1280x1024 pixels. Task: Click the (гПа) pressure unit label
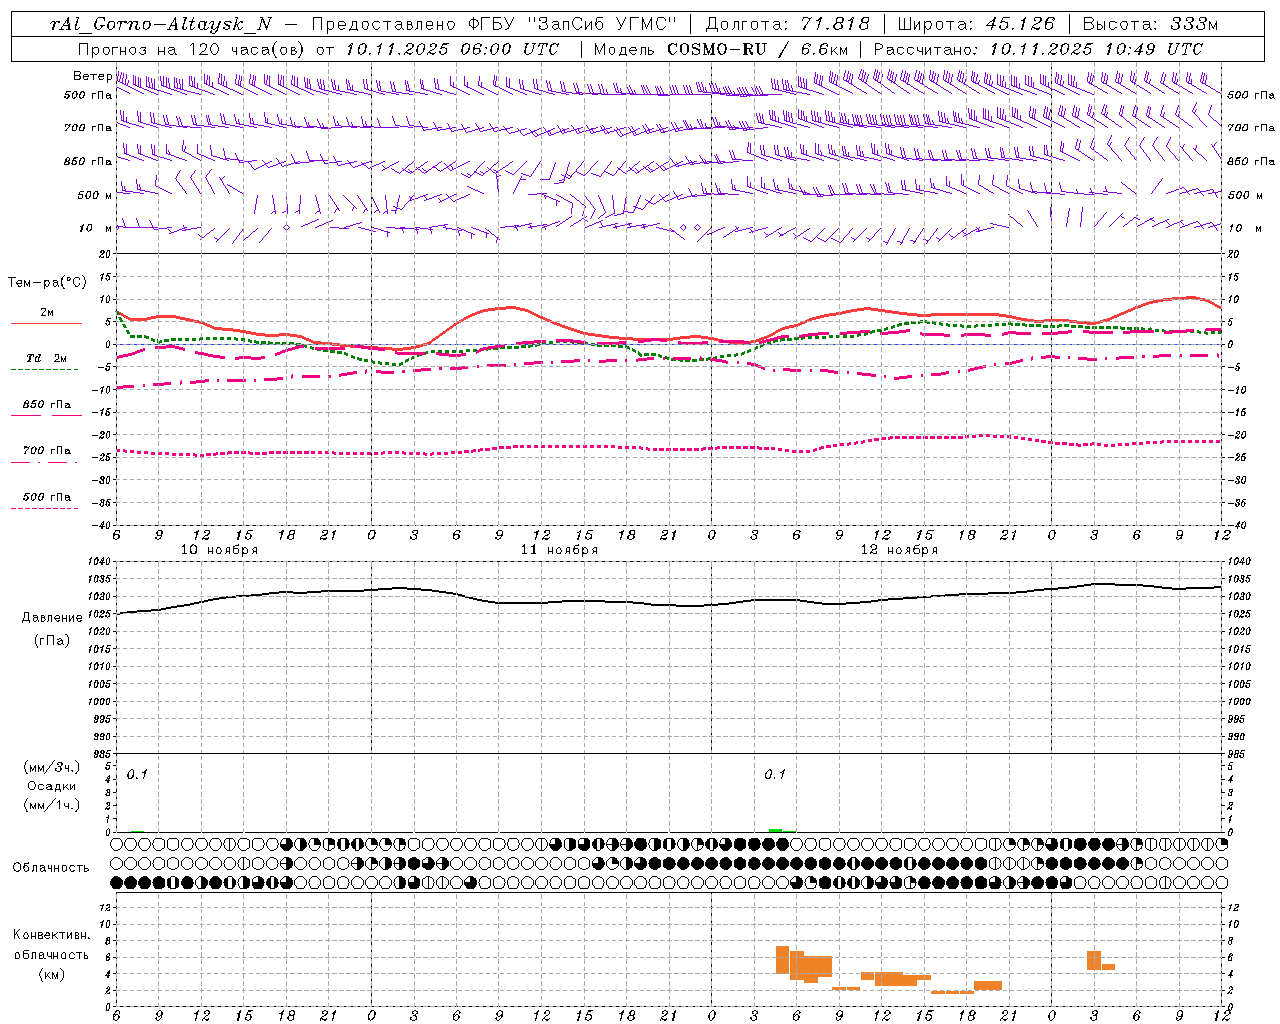click(52, 641)
